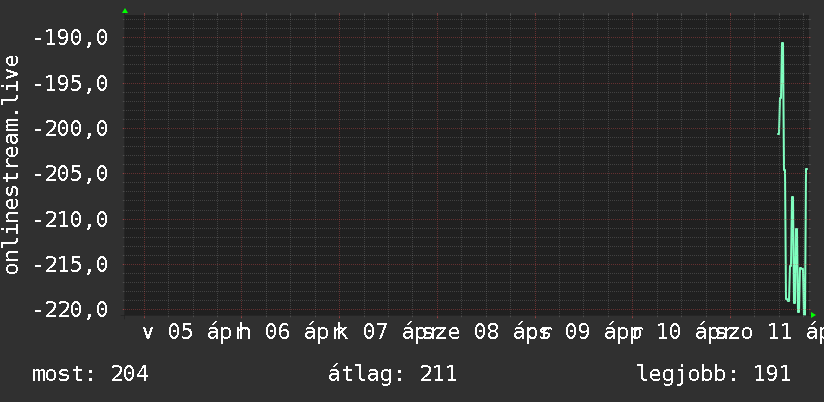Select the -215,0 axis label
The image size is (824, 402).
point(71,265)
